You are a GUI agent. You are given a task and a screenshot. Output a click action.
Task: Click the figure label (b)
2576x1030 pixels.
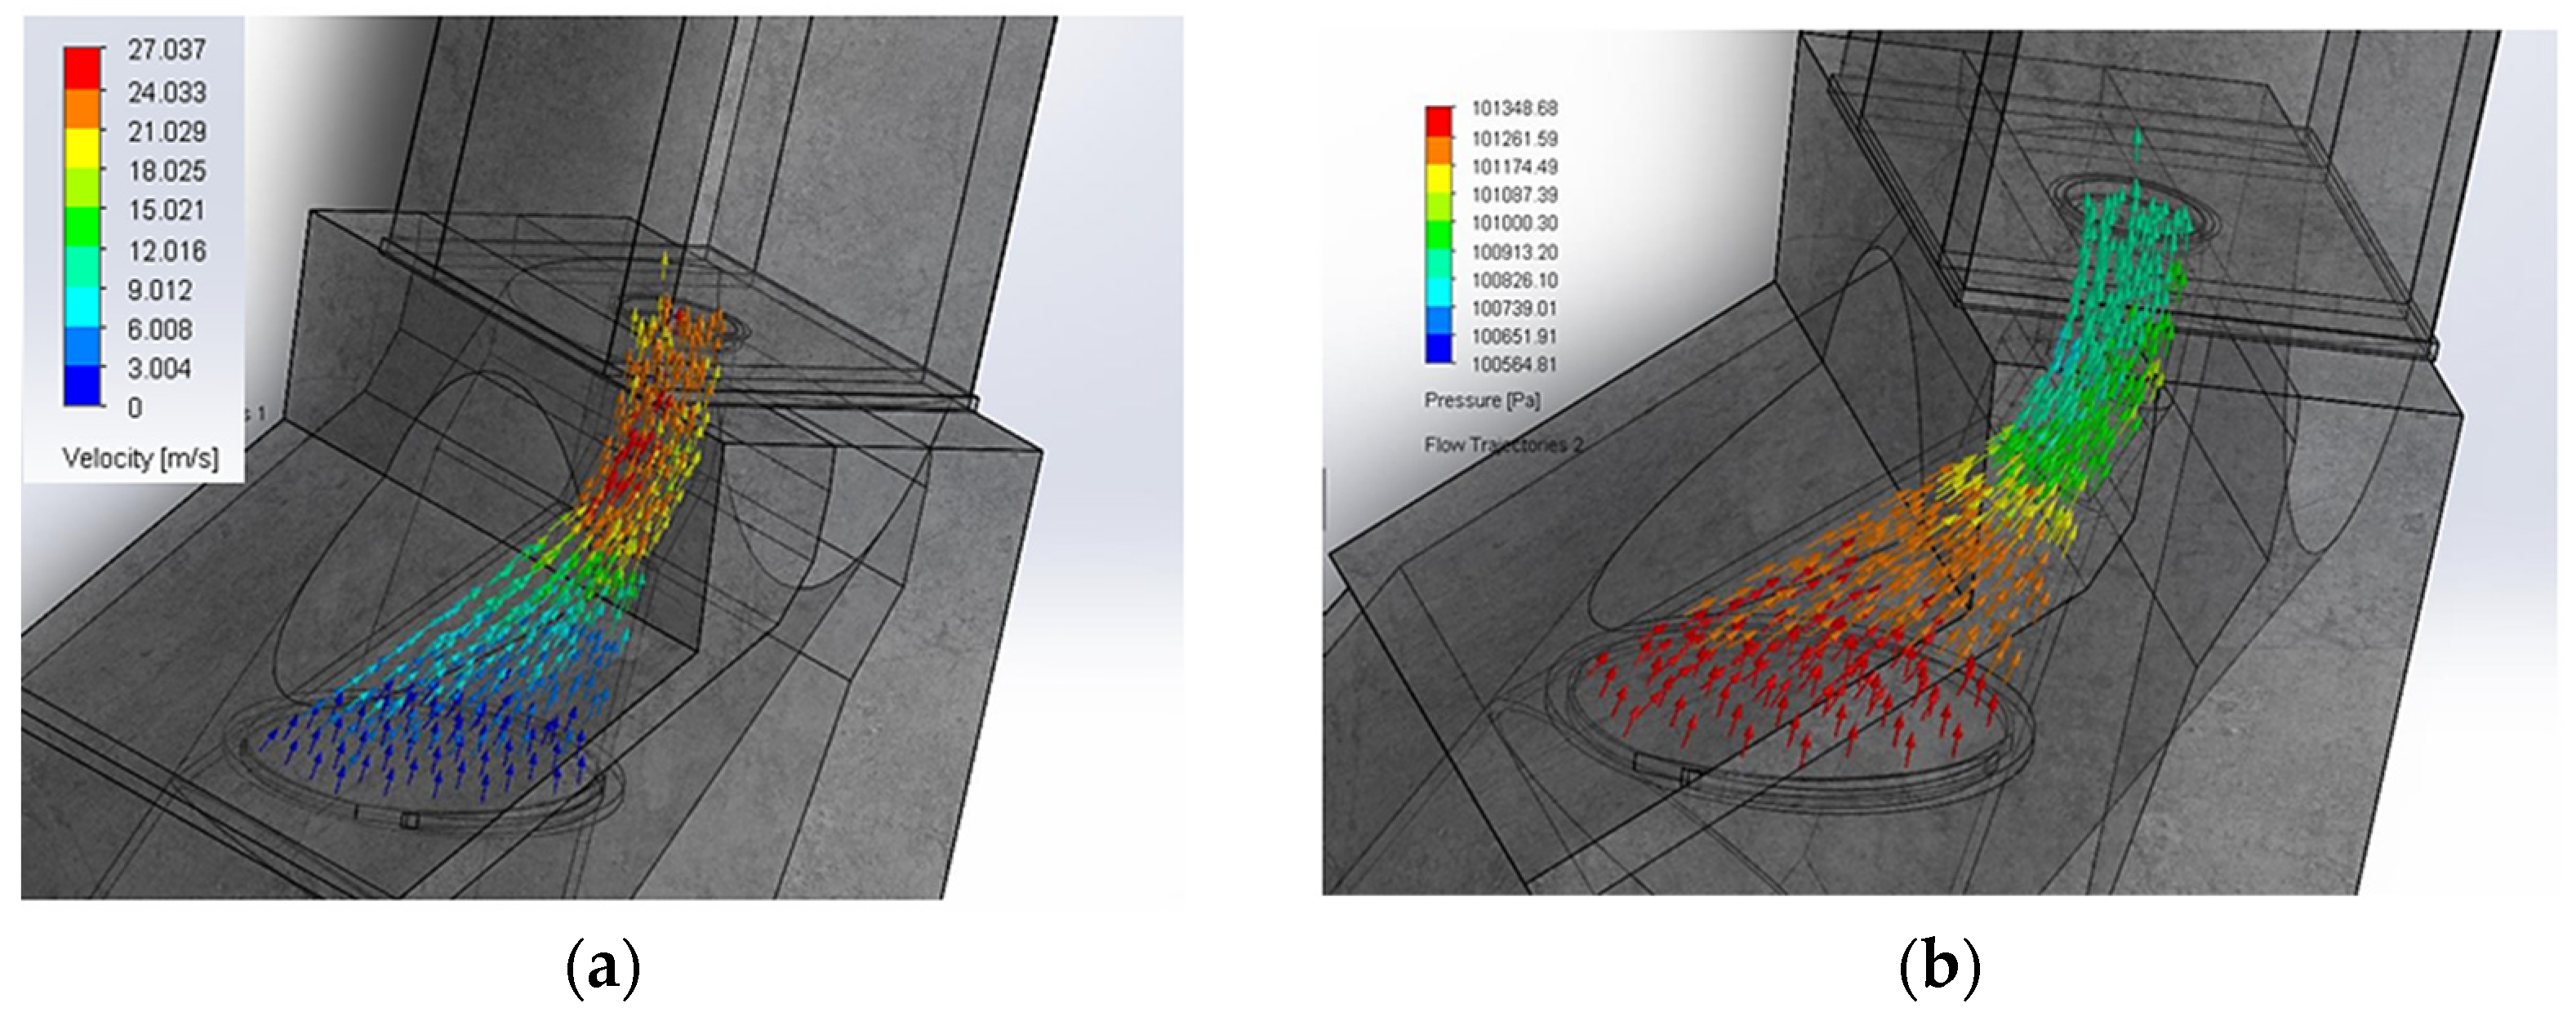coord(1939,970)
